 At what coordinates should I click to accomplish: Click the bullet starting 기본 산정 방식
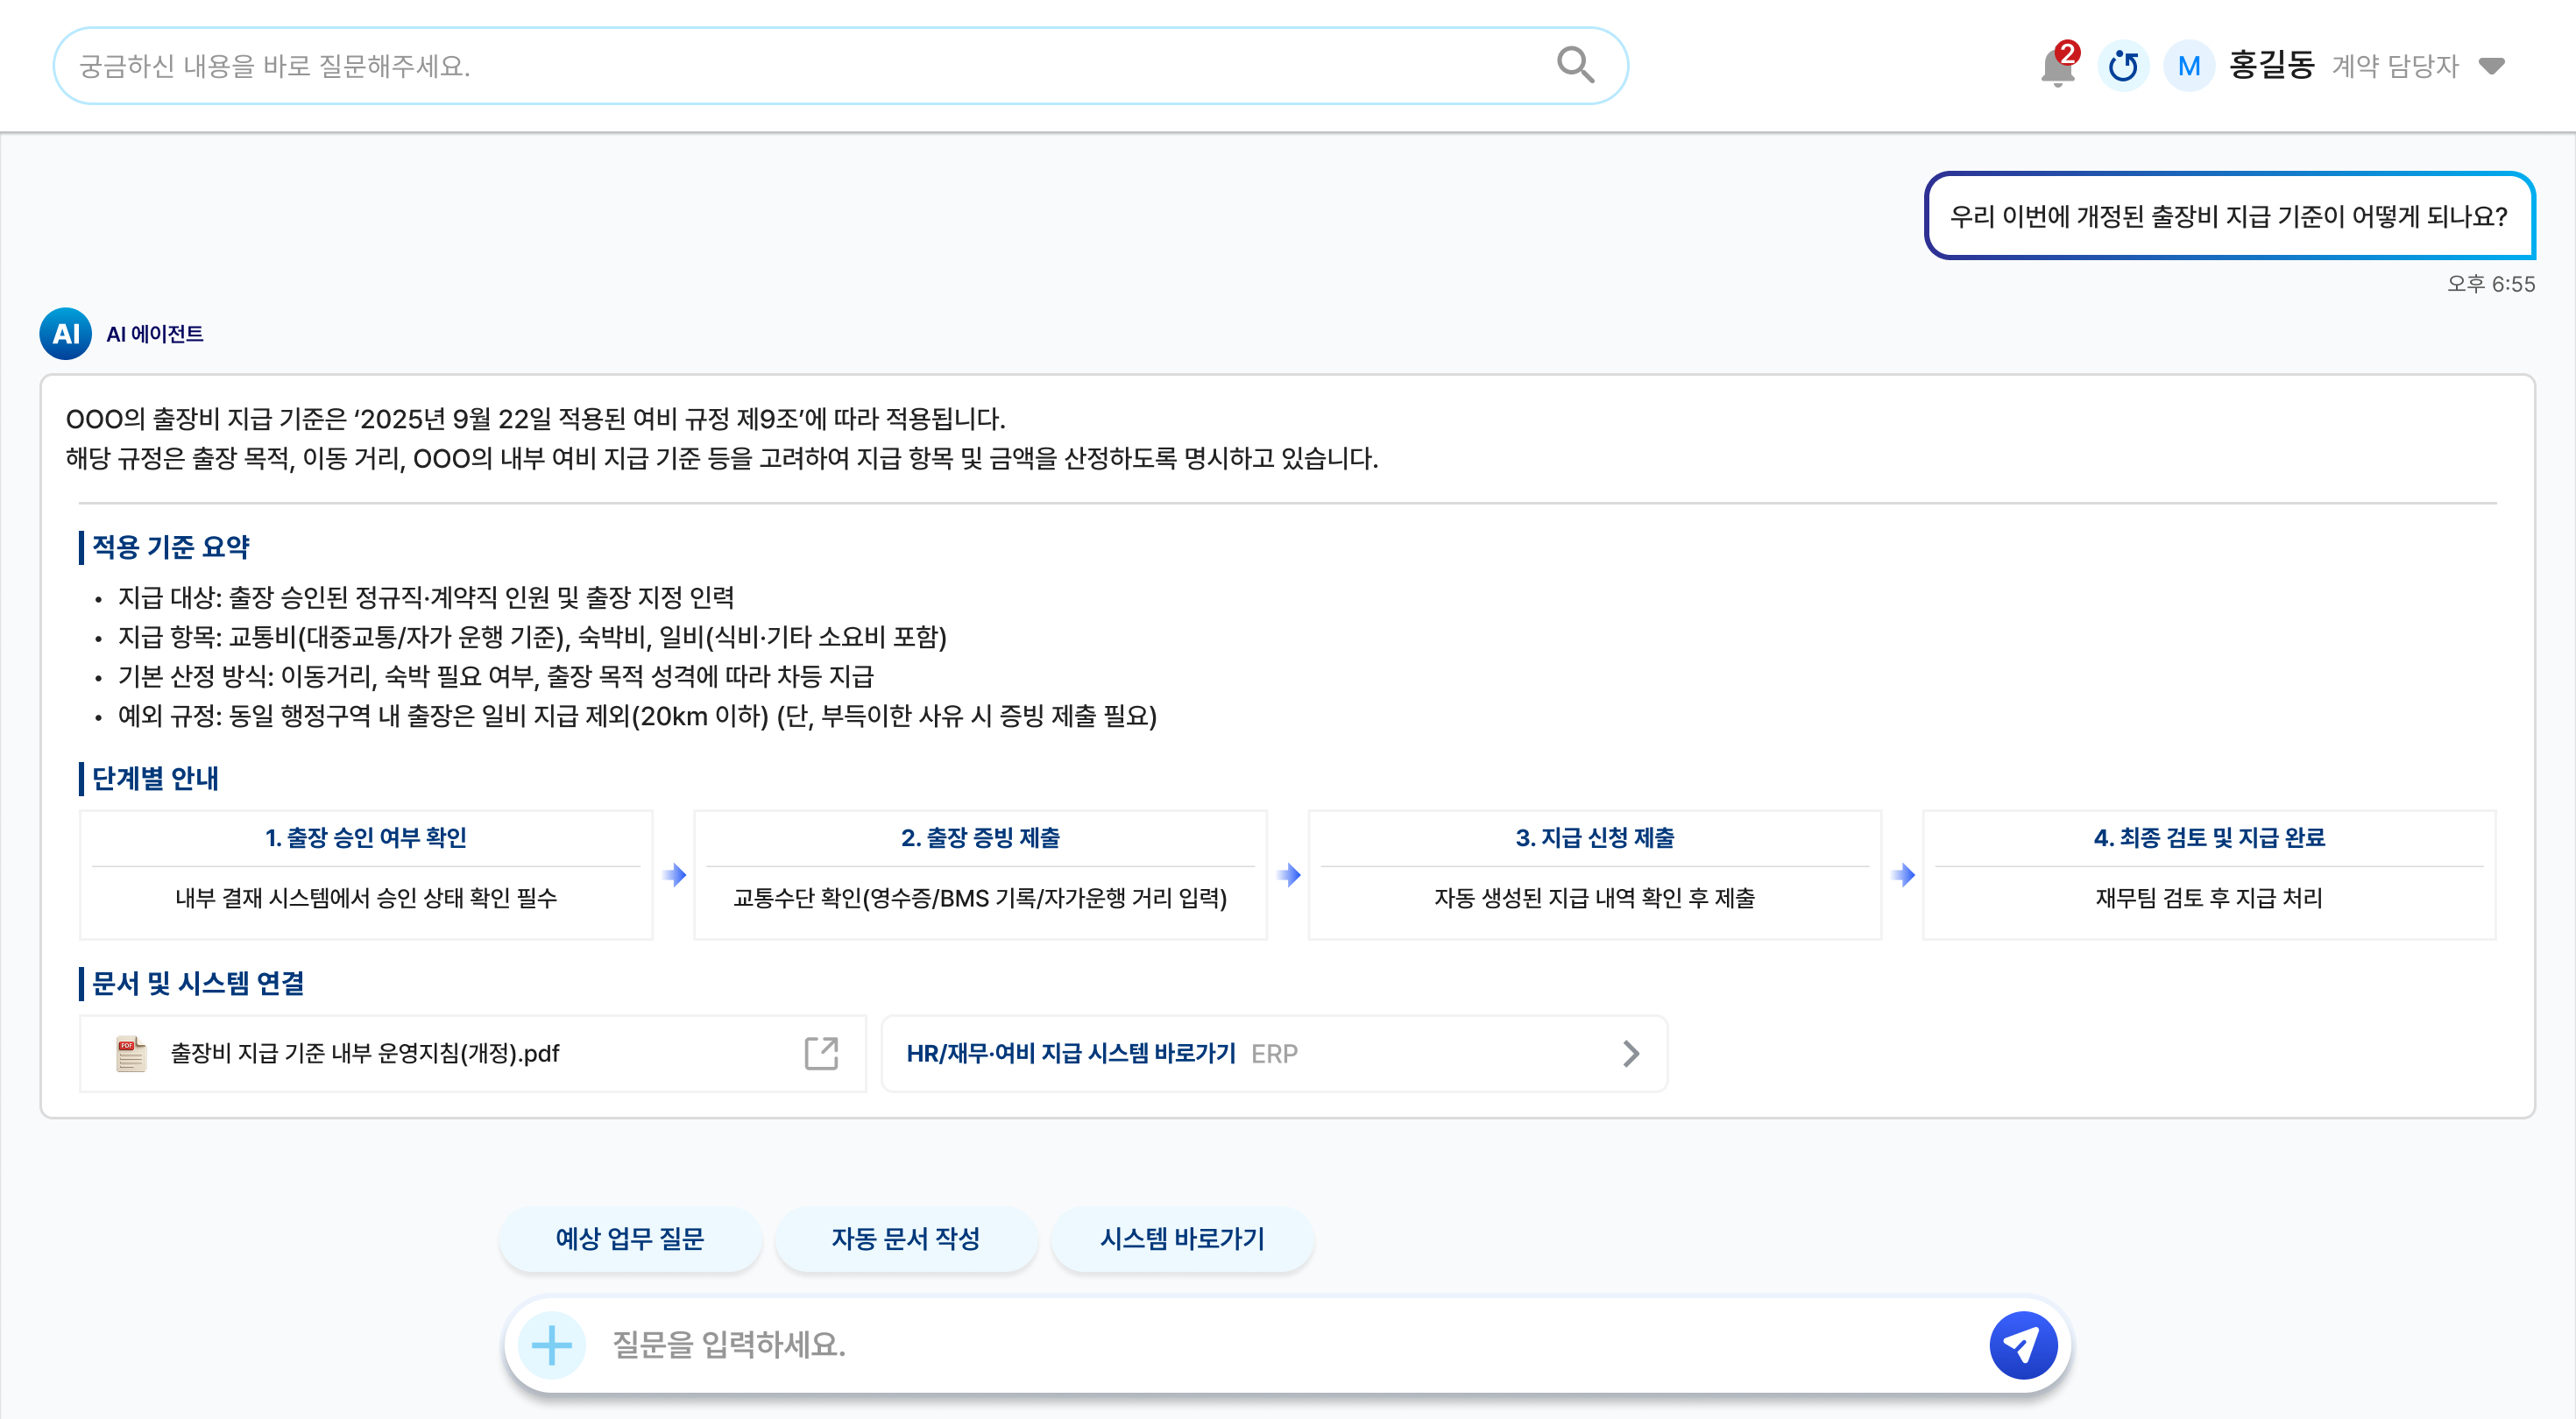(x=495, y=677)
